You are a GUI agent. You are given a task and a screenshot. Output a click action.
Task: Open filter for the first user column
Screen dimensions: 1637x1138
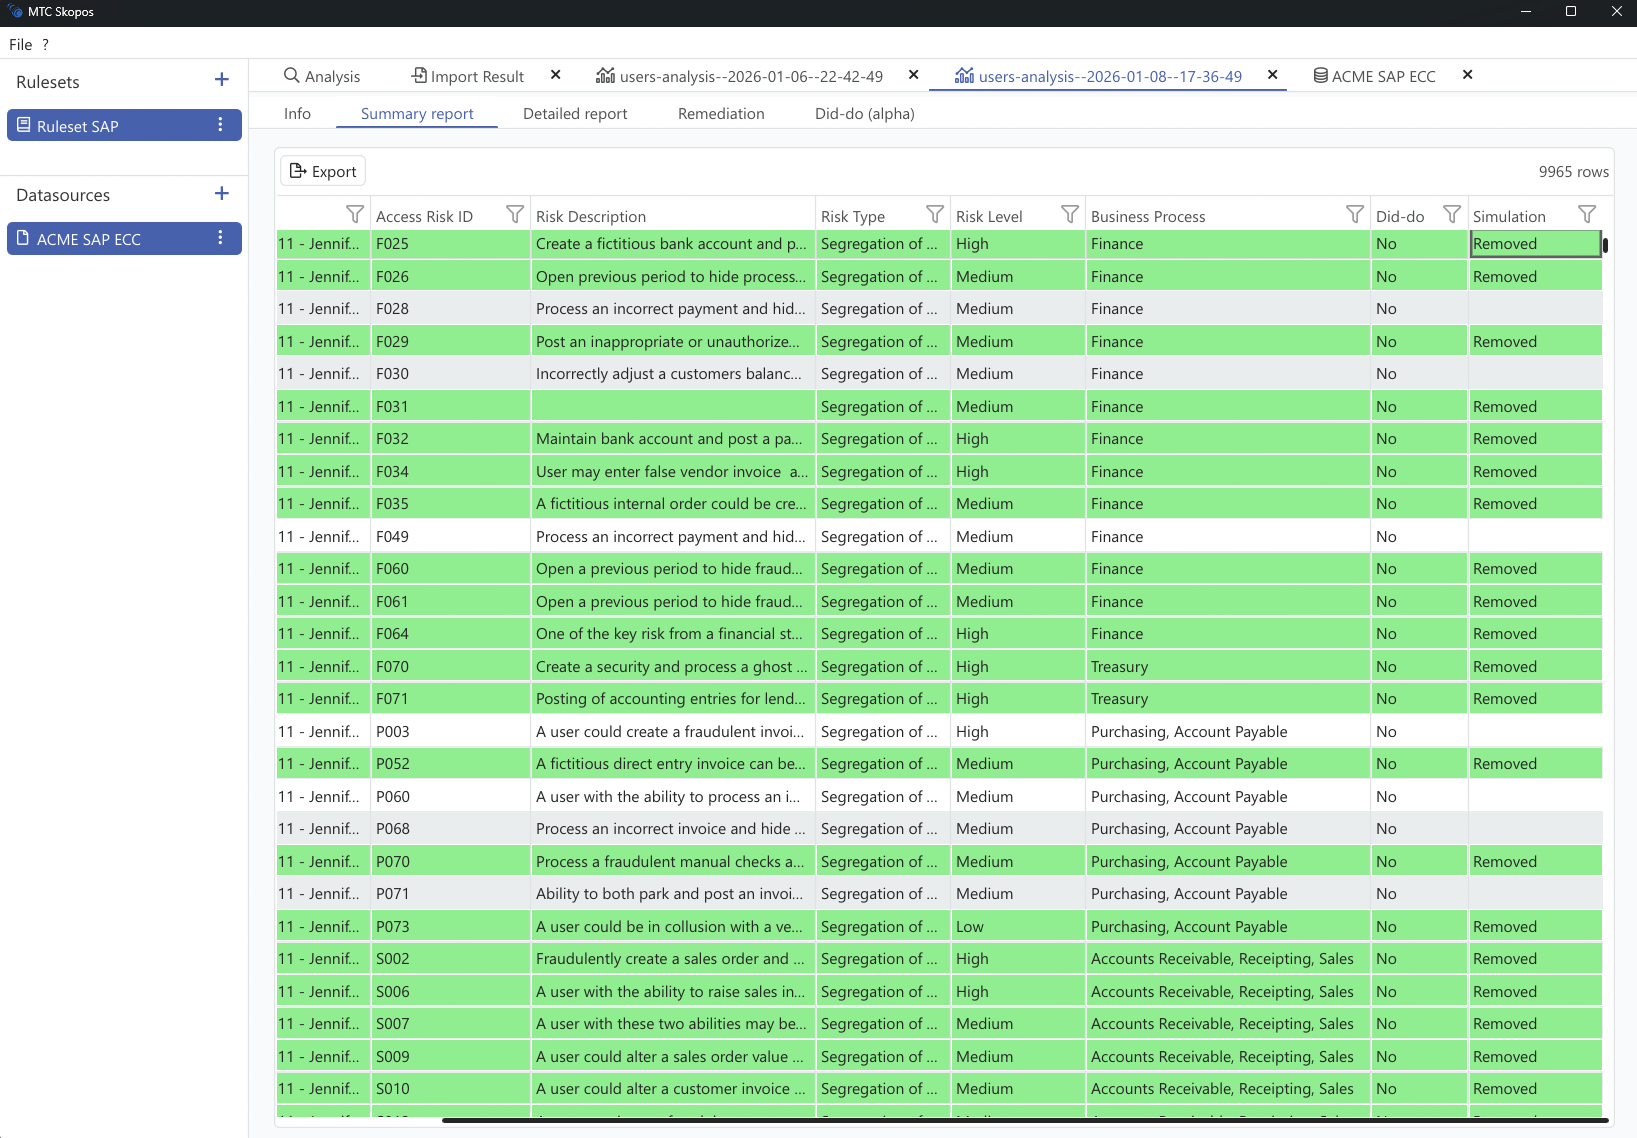coord(354,215)
